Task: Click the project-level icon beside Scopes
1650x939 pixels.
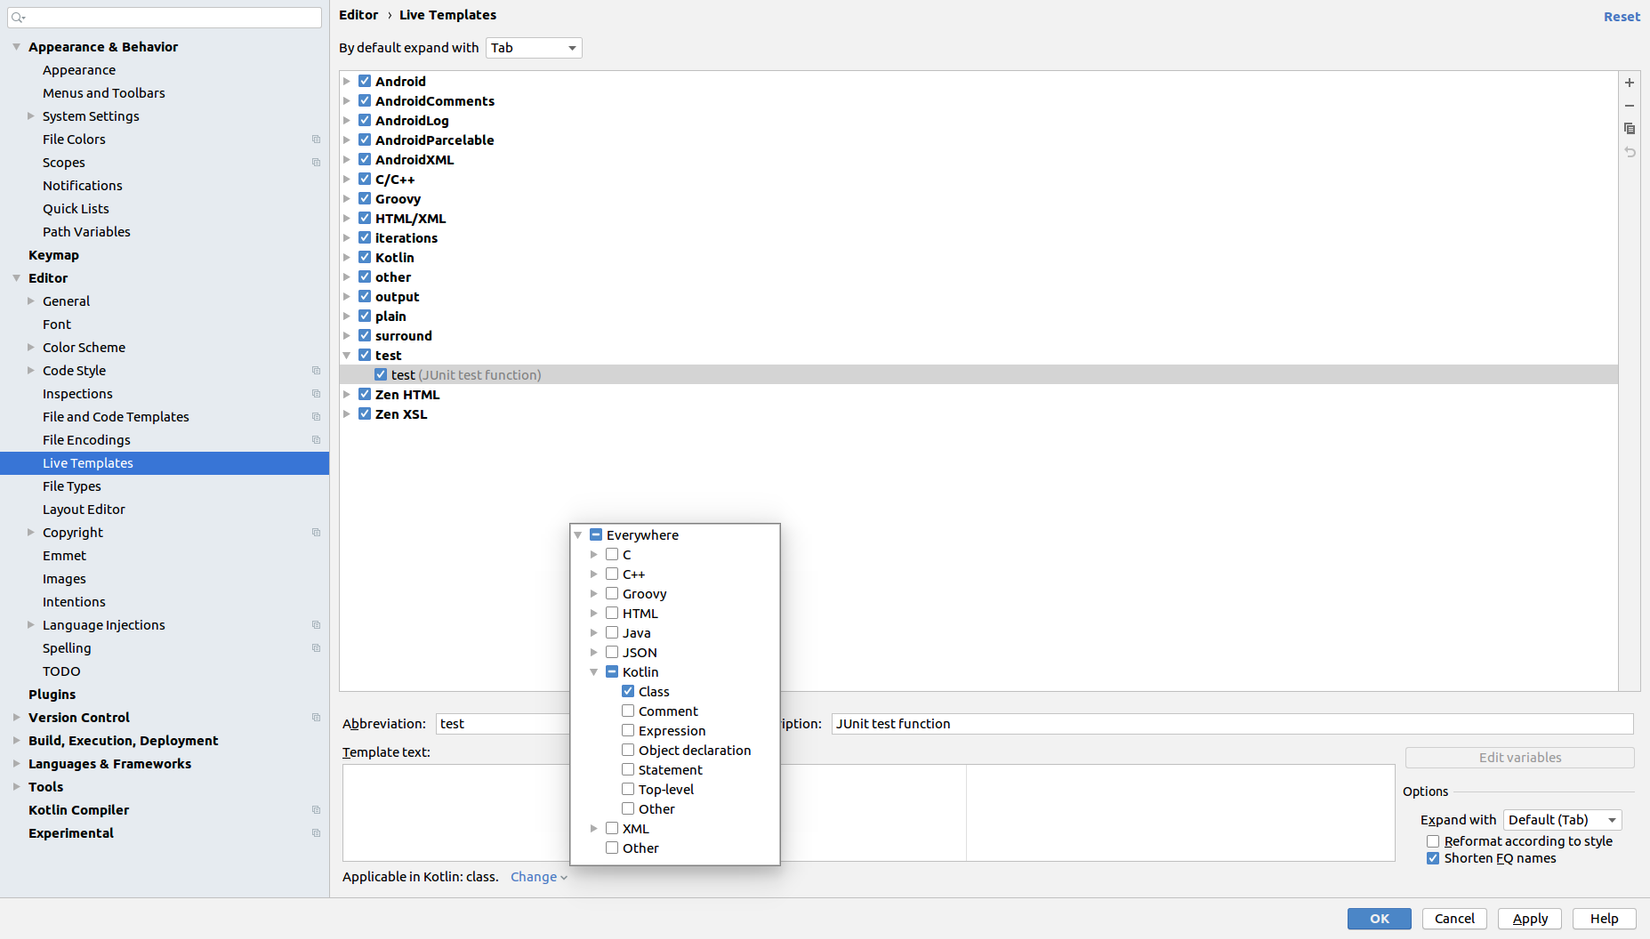Action: coord(316,162)
